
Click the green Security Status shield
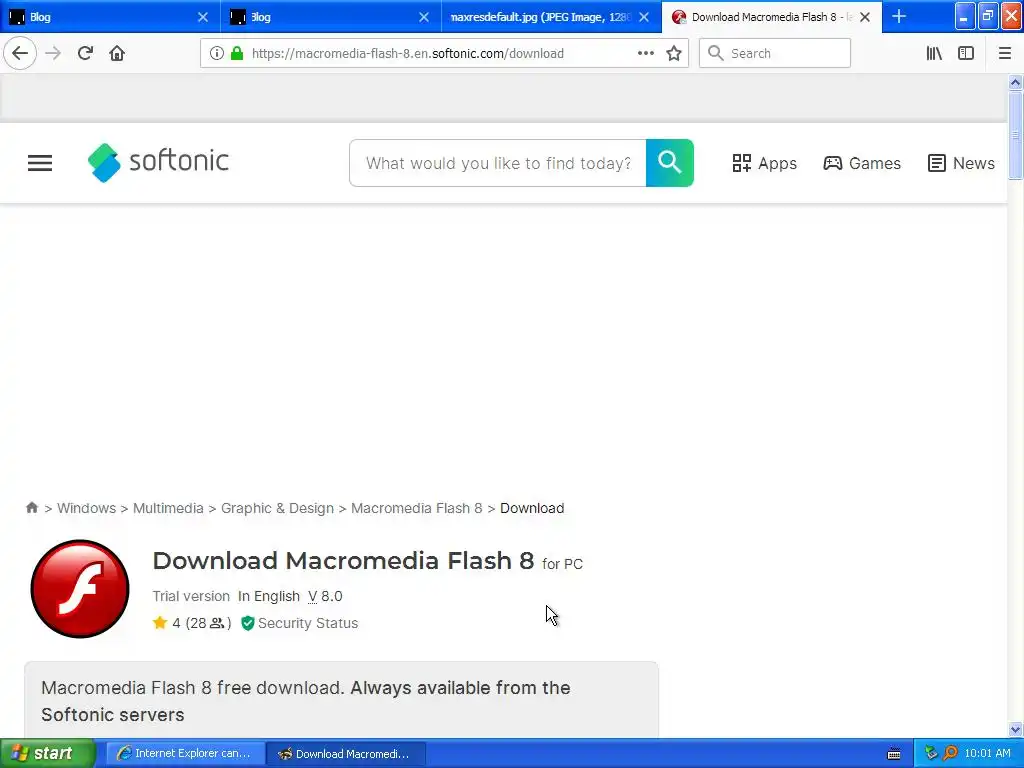tap(248, 623)
